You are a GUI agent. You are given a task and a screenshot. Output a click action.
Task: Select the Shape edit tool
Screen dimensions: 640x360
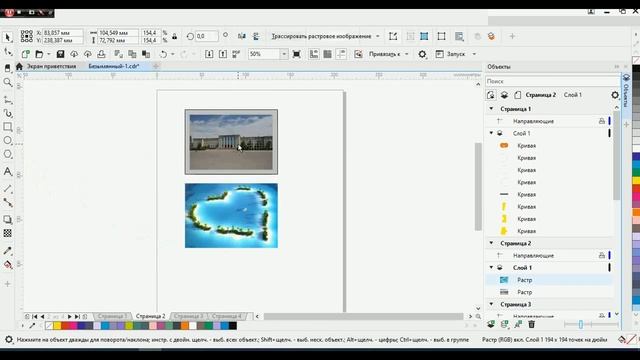[x=7, y=52]
